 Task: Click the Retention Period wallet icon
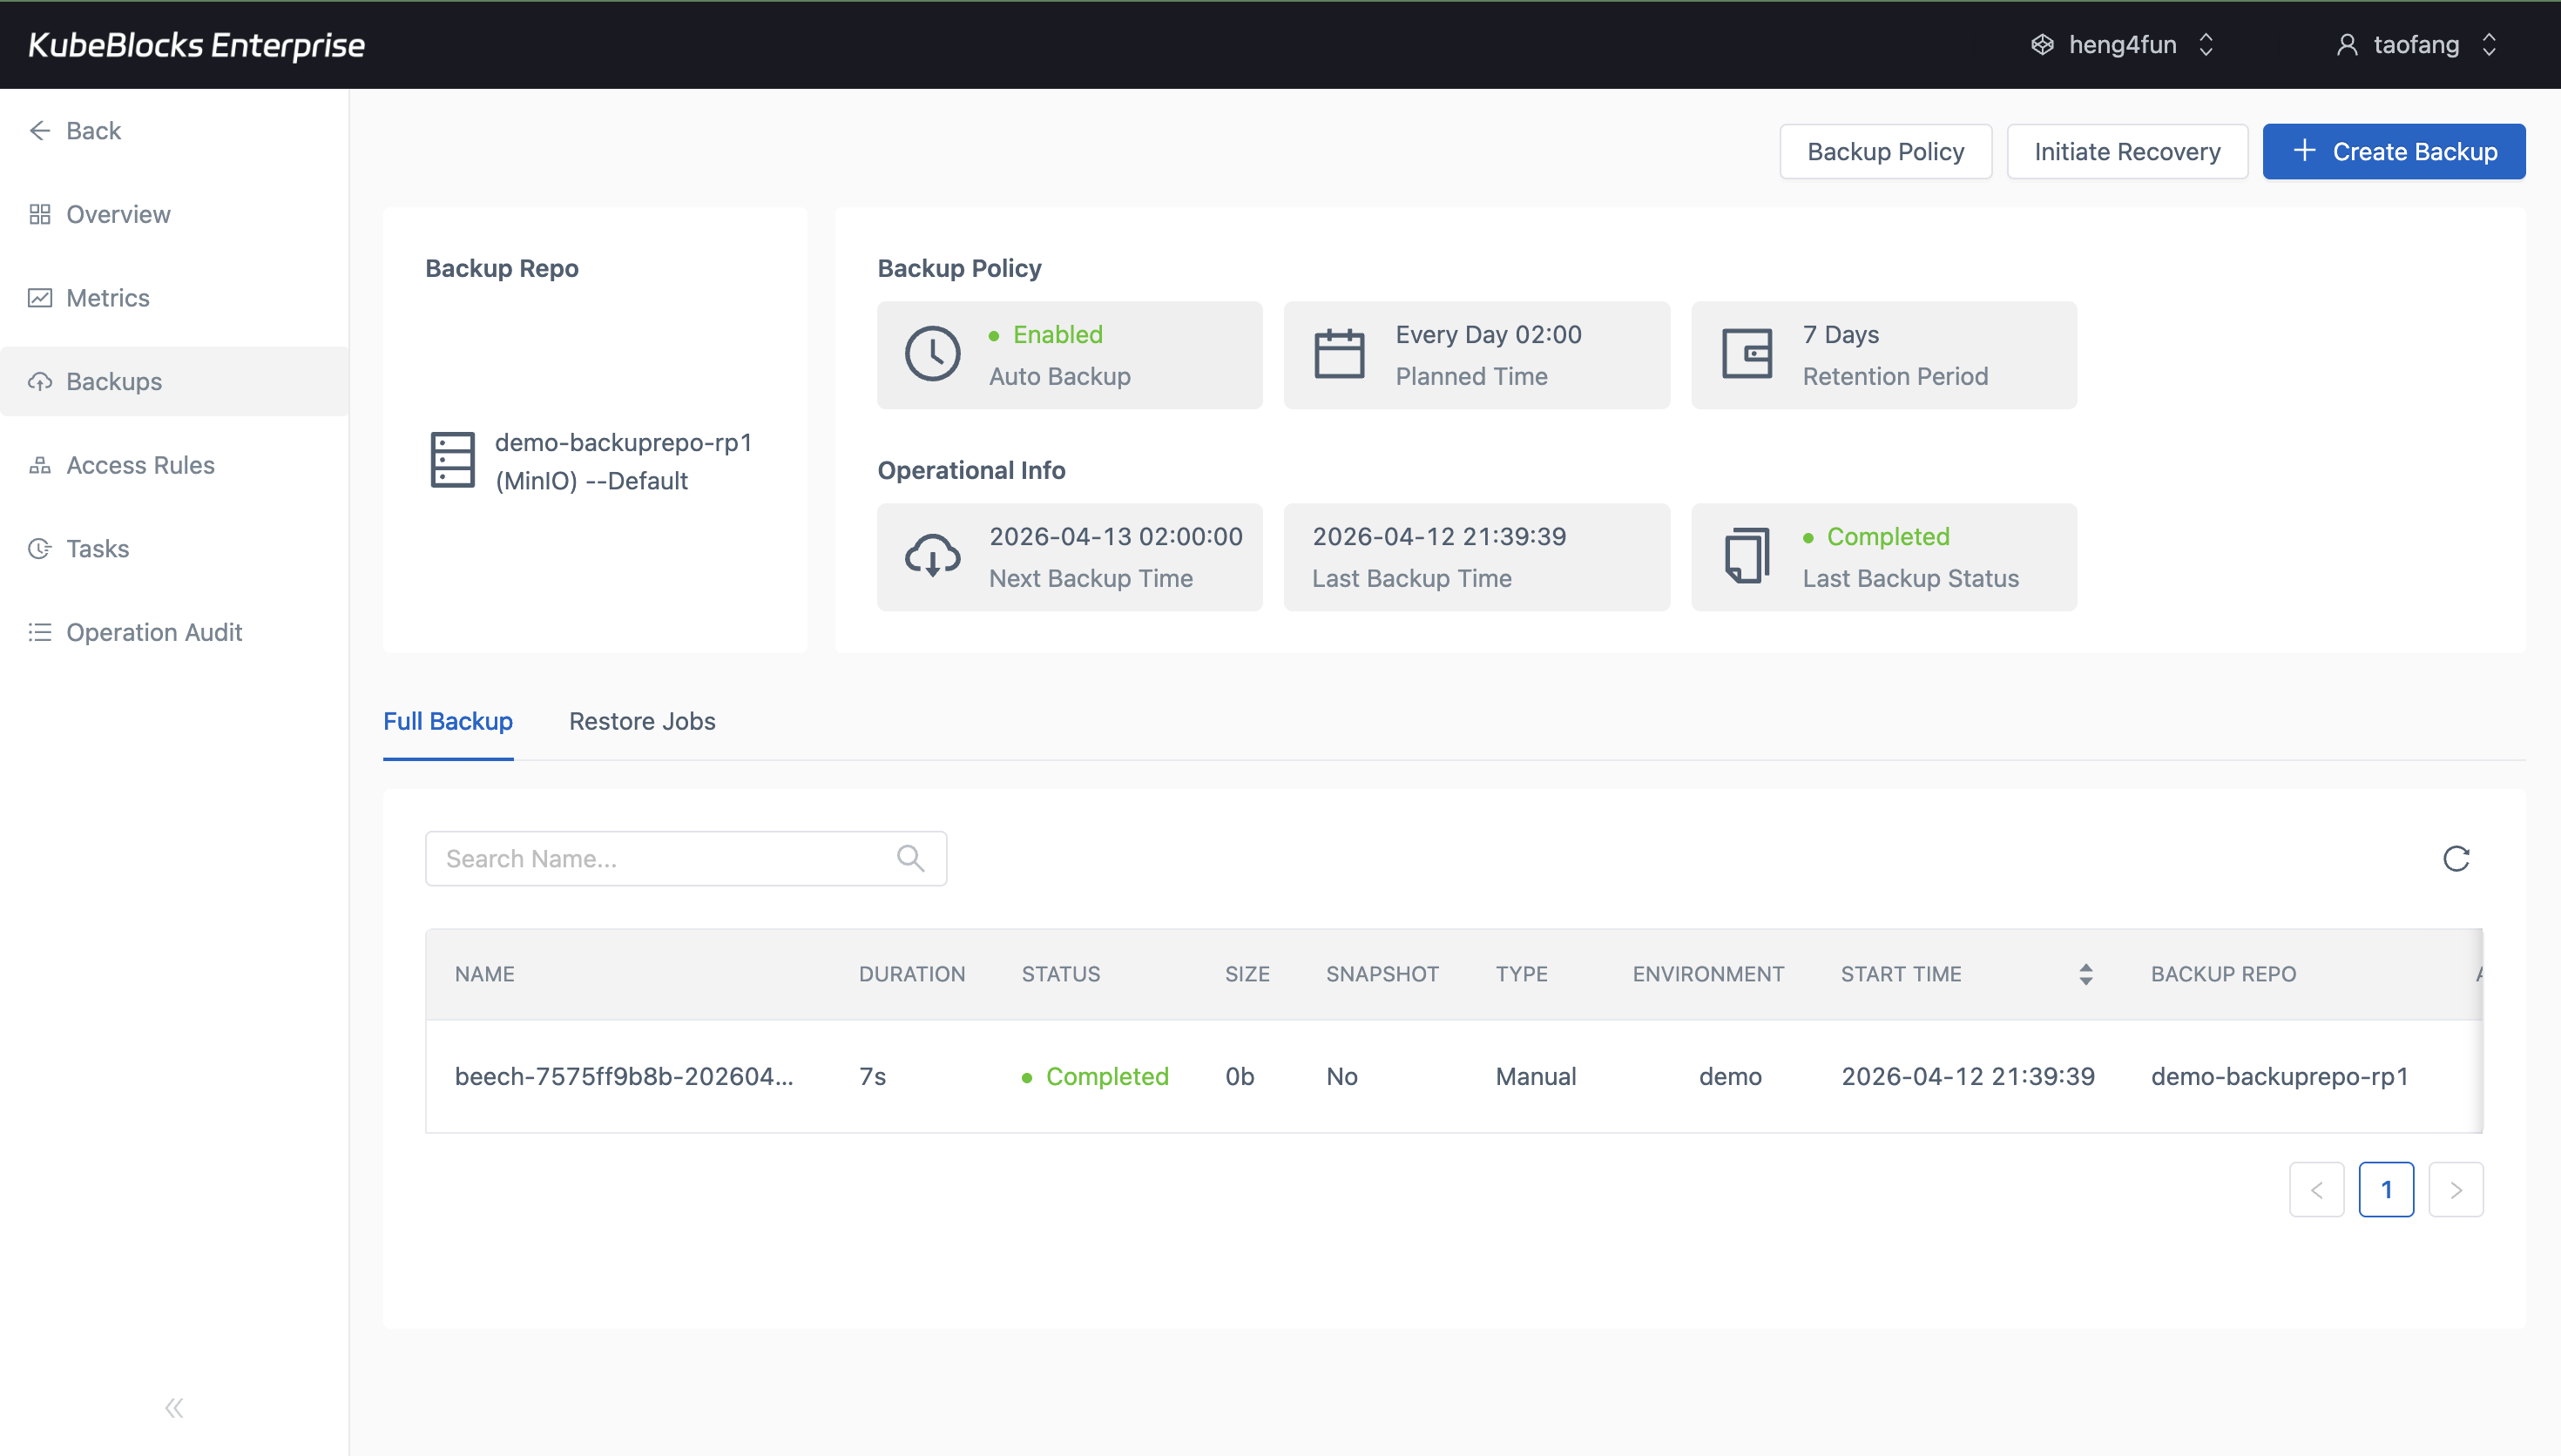pyautogui.click(x=1747, y=354)
